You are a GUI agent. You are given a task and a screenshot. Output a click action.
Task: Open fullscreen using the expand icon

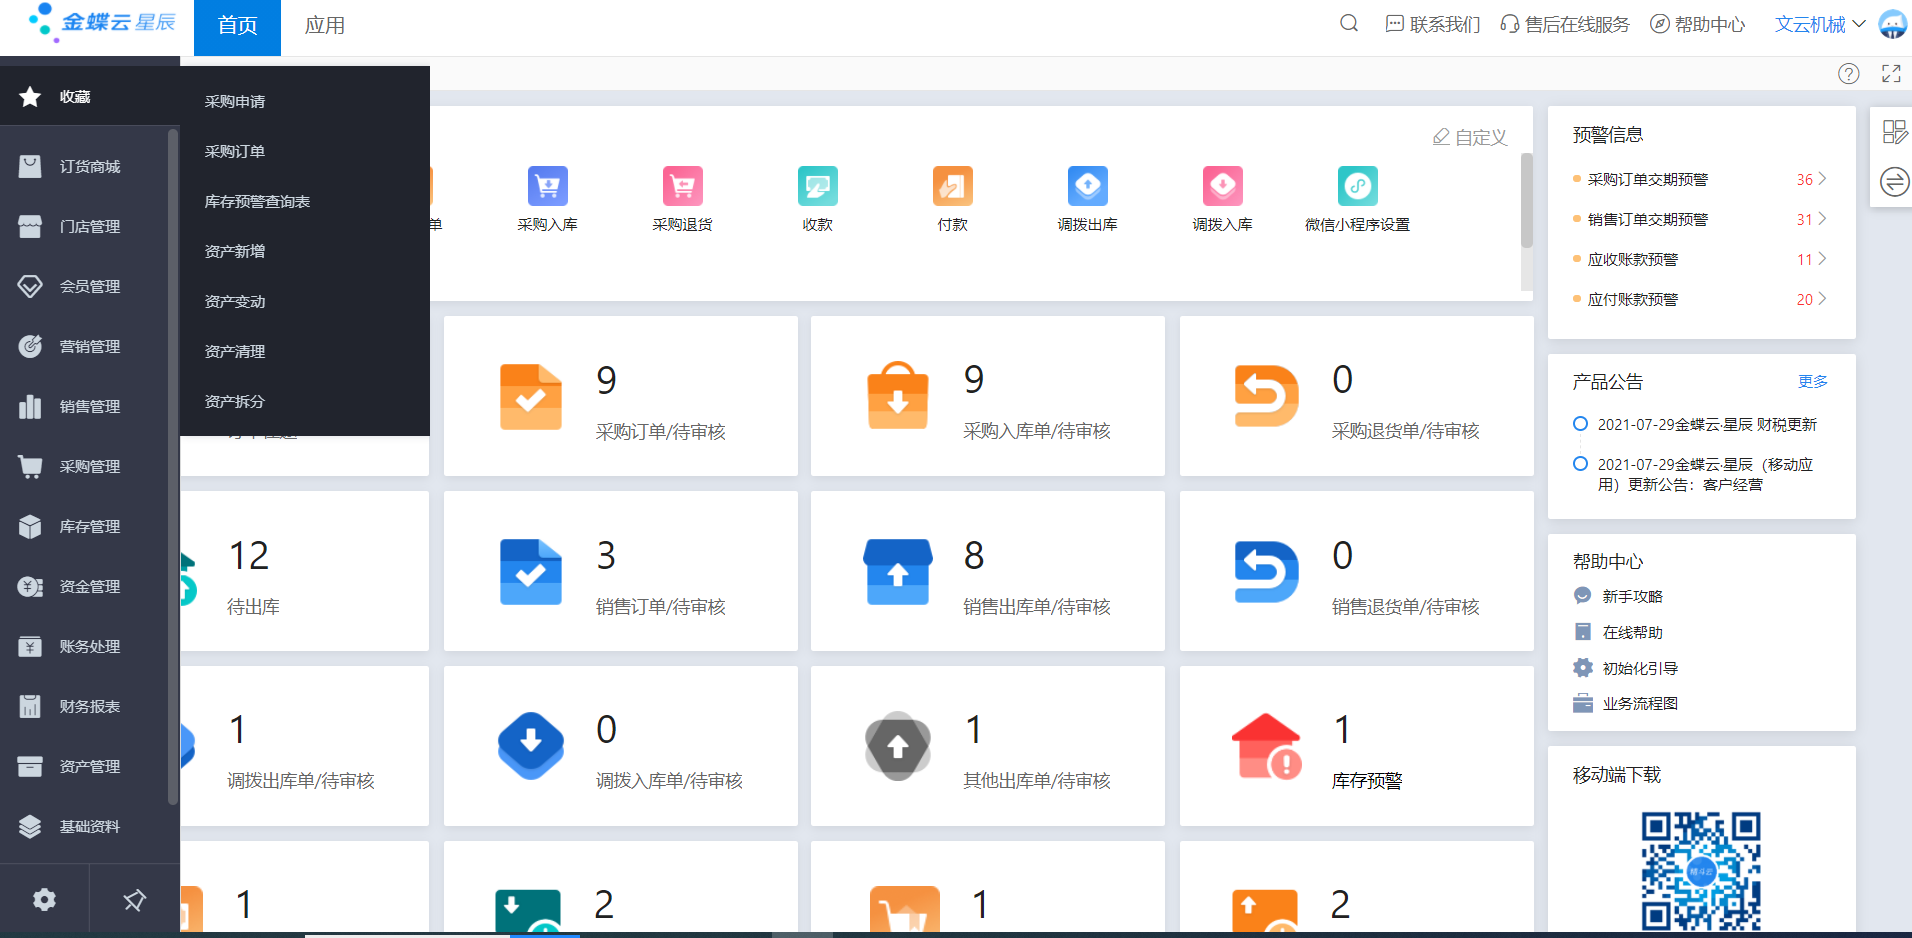point(1891,74)
